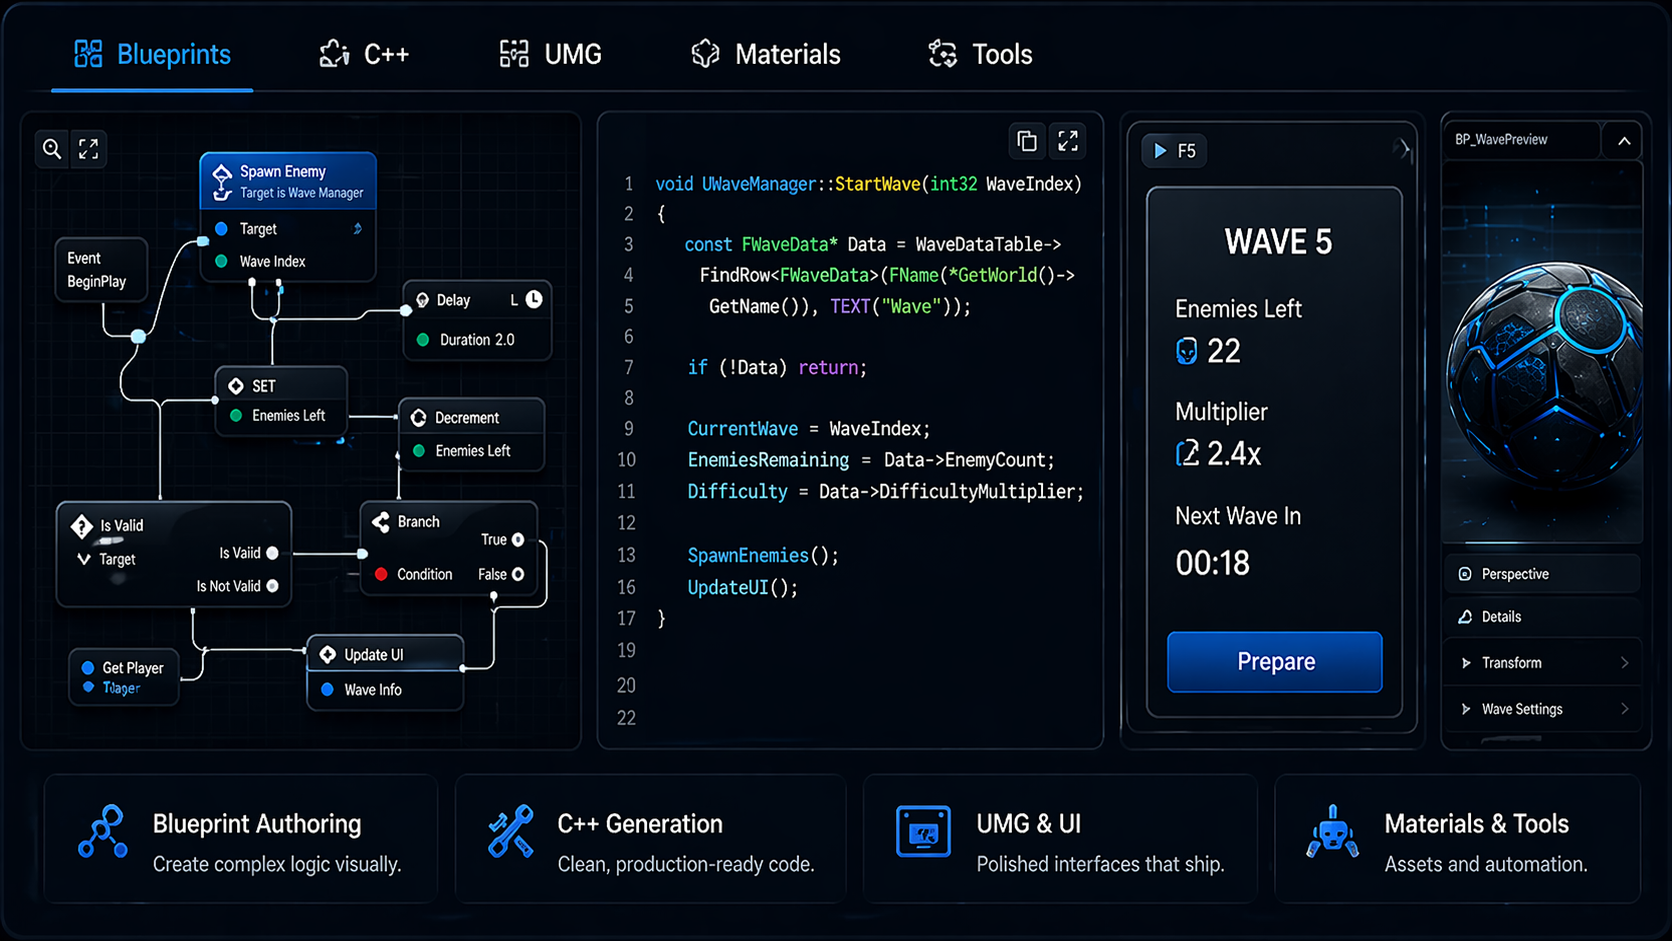Click the Decrement node icon

coord(419,418)
